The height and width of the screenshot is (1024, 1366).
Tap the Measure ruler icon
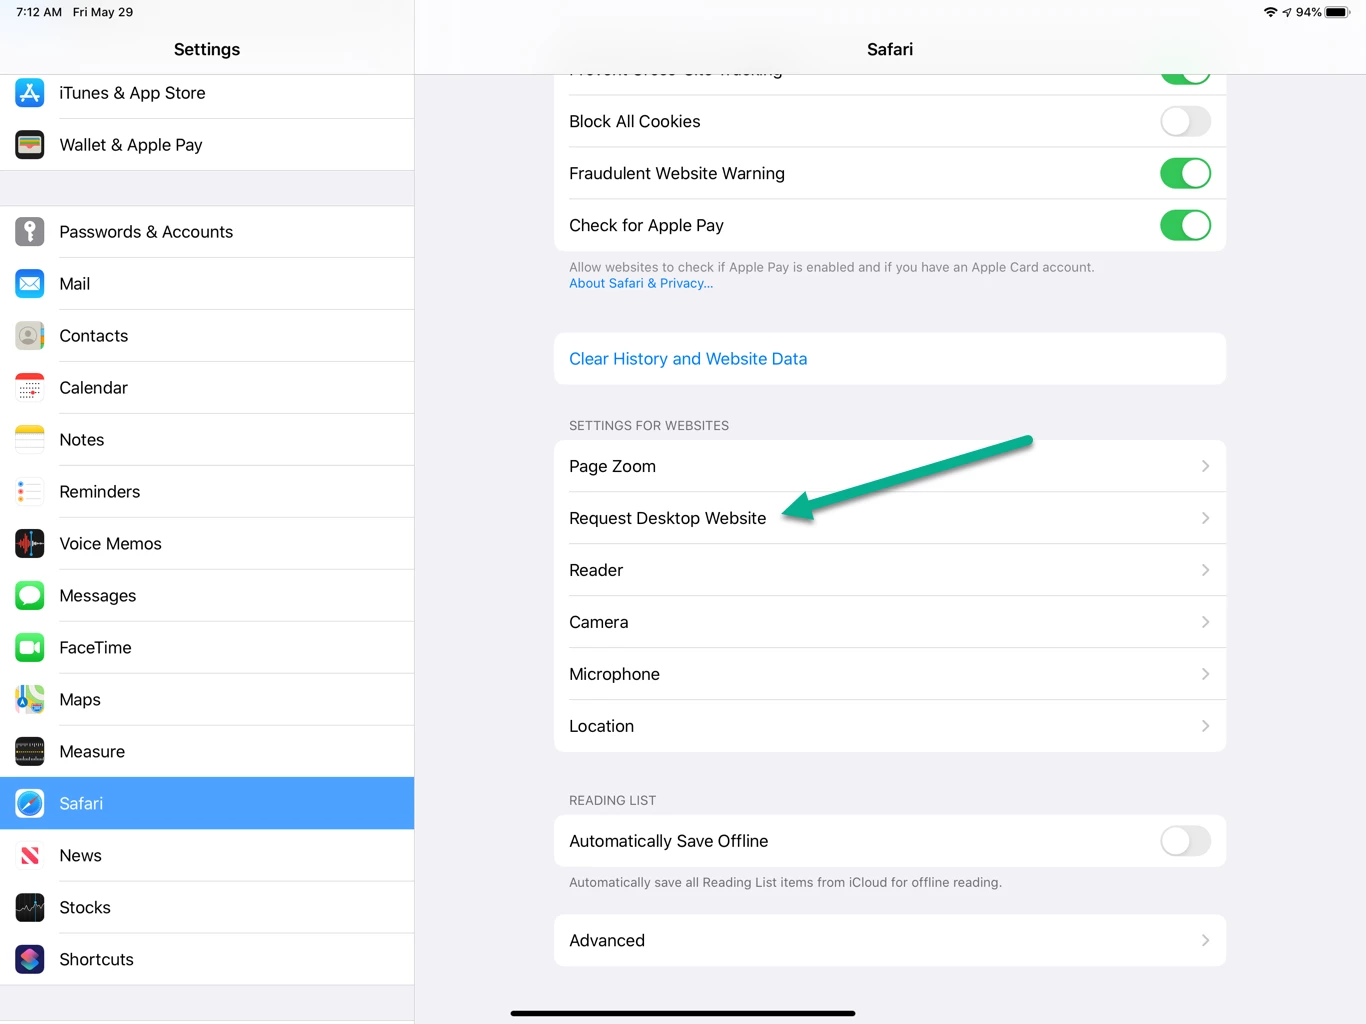coord(30,752)
